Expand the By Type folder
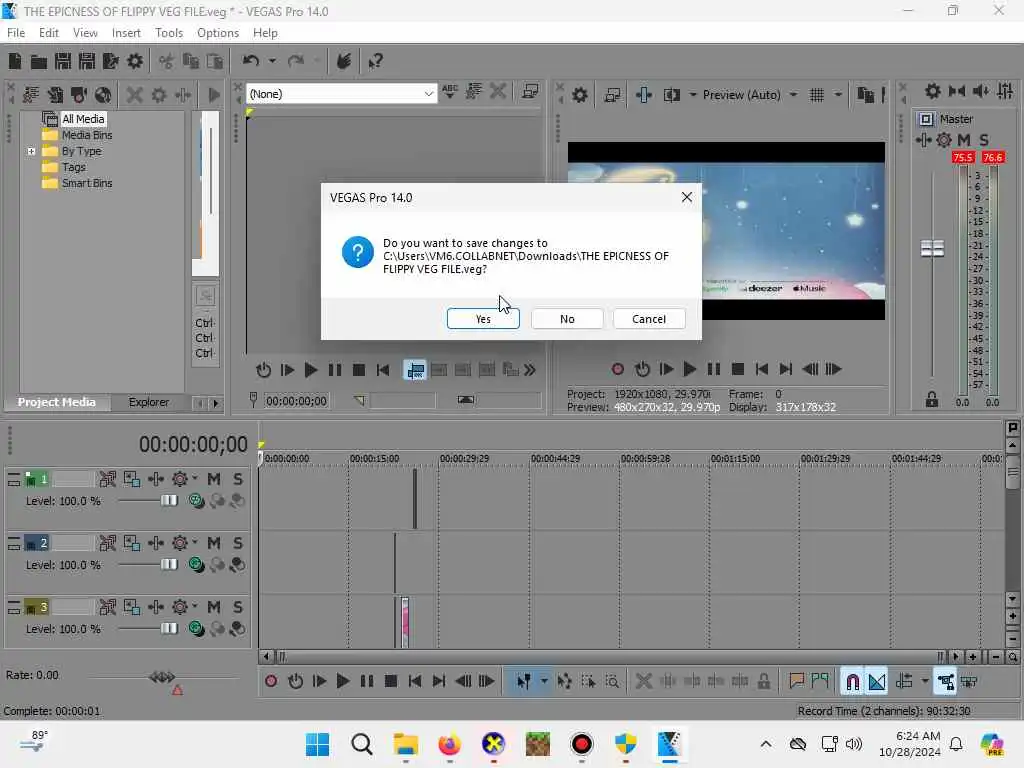The width and height of the screenshot is (1024, 768). click(x=31, y=152)
